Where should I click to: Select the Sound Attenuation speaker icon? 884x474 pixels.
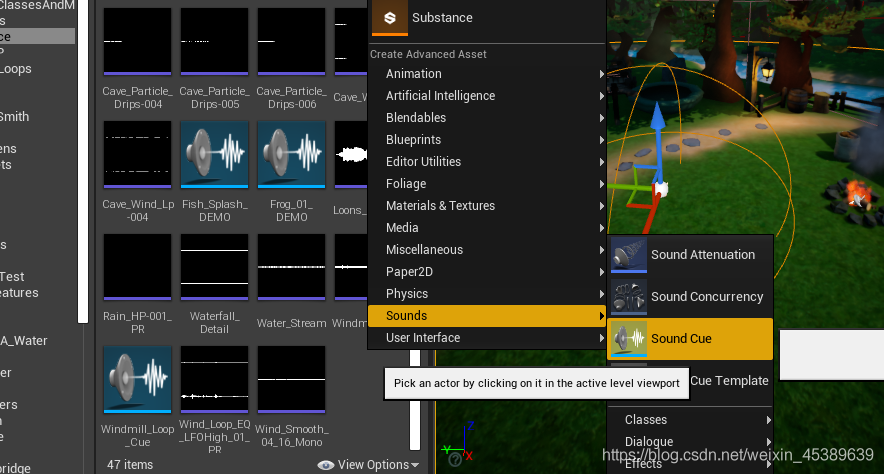coord(629,255)
